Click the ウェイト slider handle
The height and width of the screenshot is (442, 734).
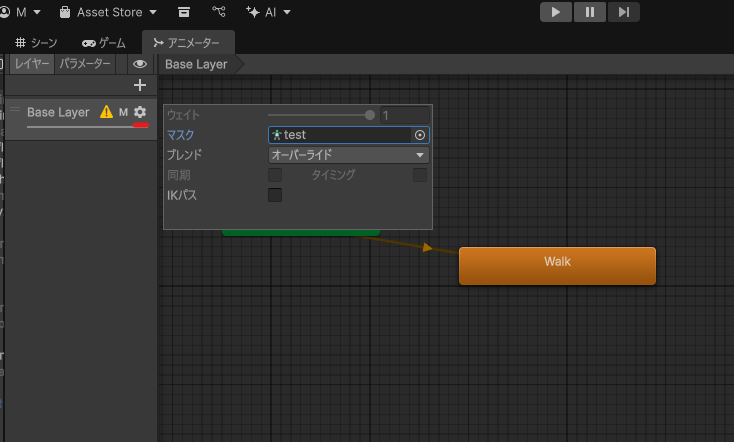coord(370,115)
